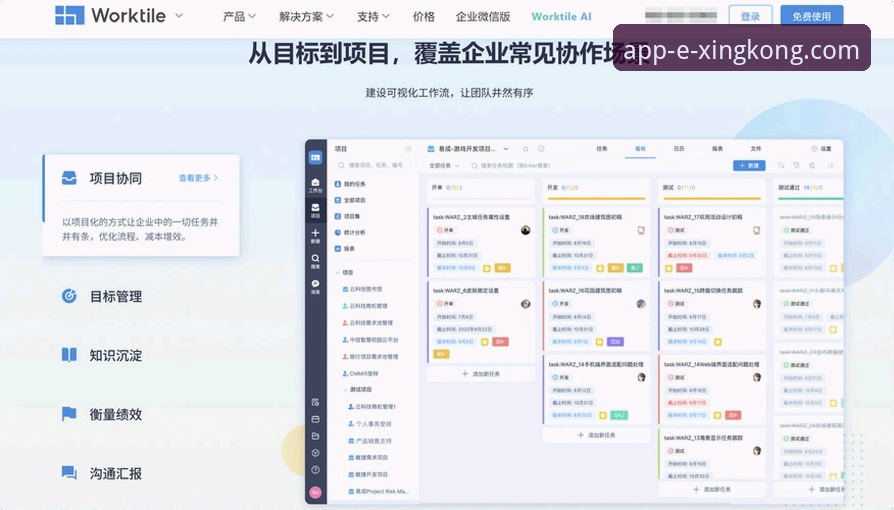This screenshot has width=894, height=510.
Task: Open project 设置 at top right
Action: pos(821,149)
